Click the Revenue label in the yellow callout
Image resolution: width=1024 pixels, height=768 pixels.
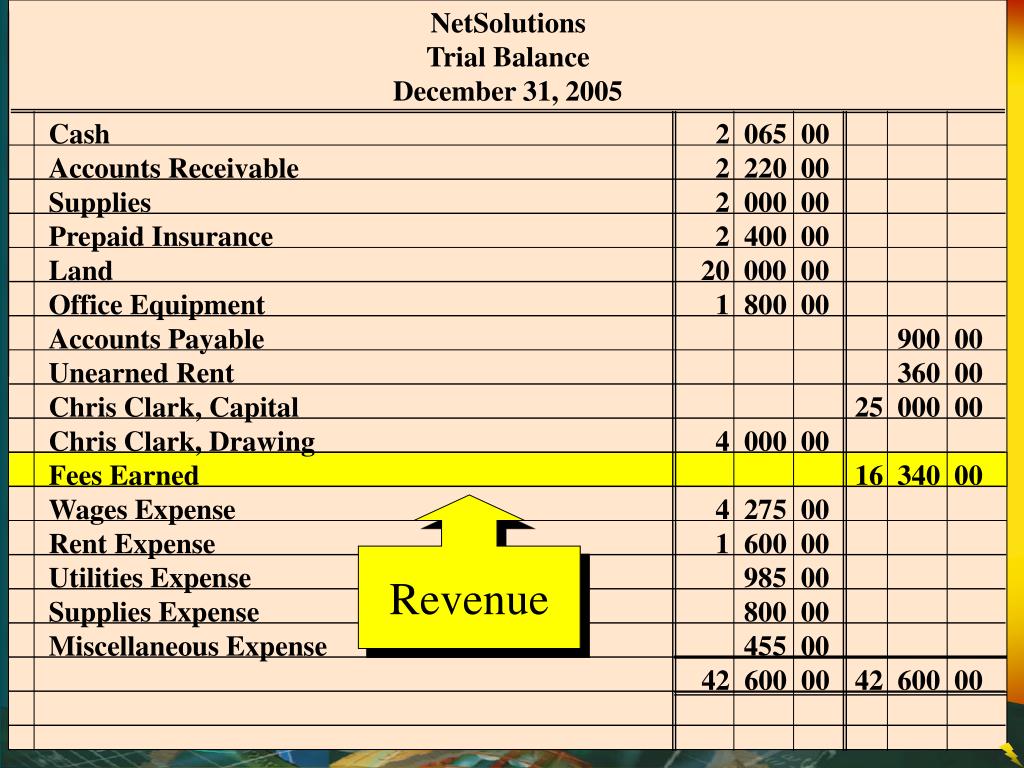(x=469, y=600)
